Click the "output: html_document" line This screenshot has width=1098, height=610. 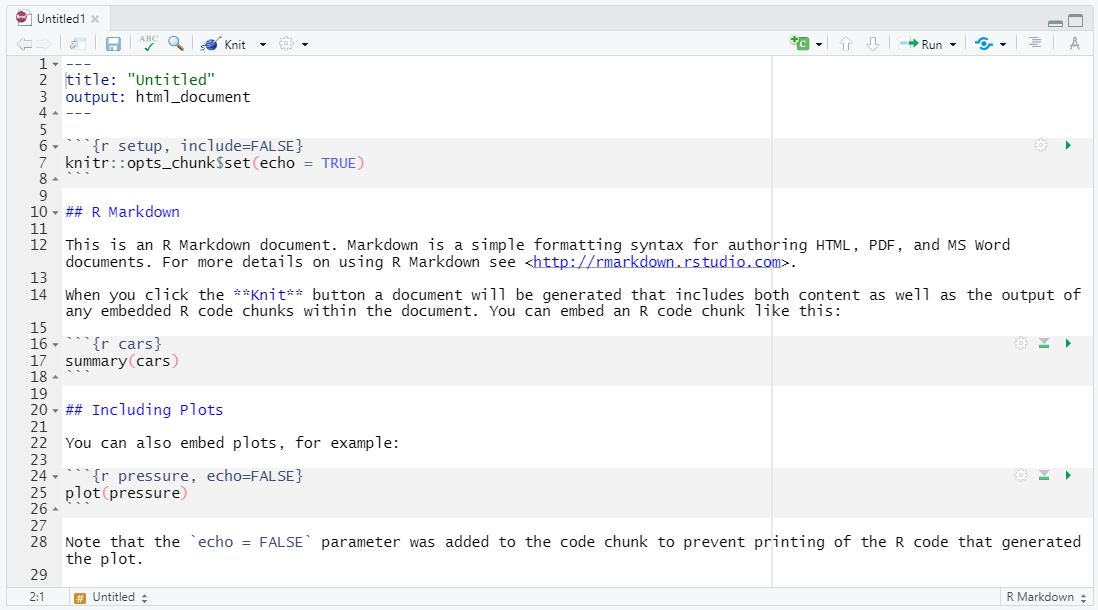click(x=158, y=97)
